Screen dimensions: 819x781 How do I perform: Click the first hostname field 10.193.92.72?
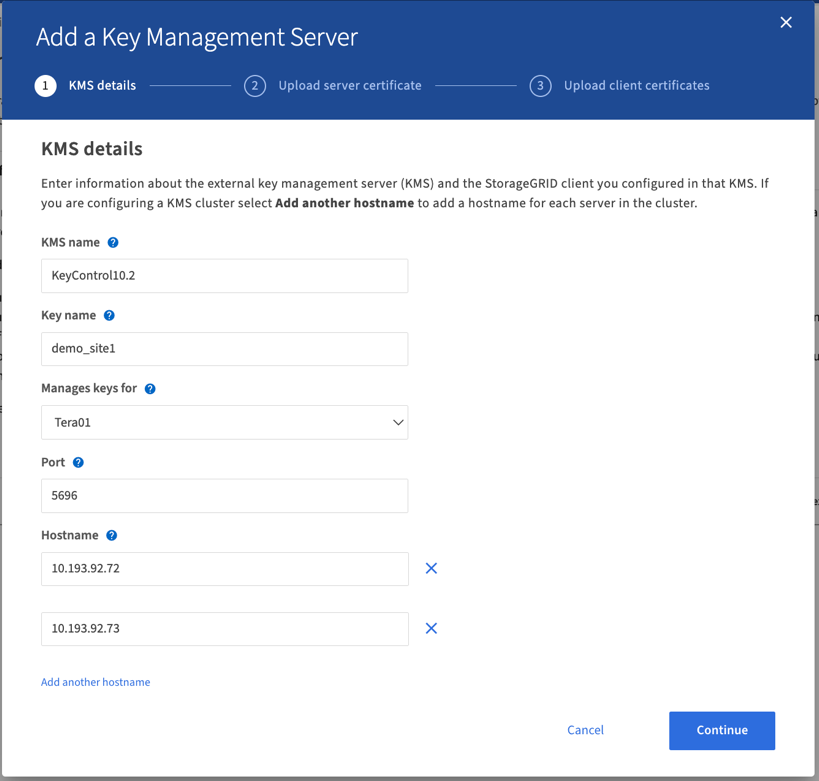point(224,569)
